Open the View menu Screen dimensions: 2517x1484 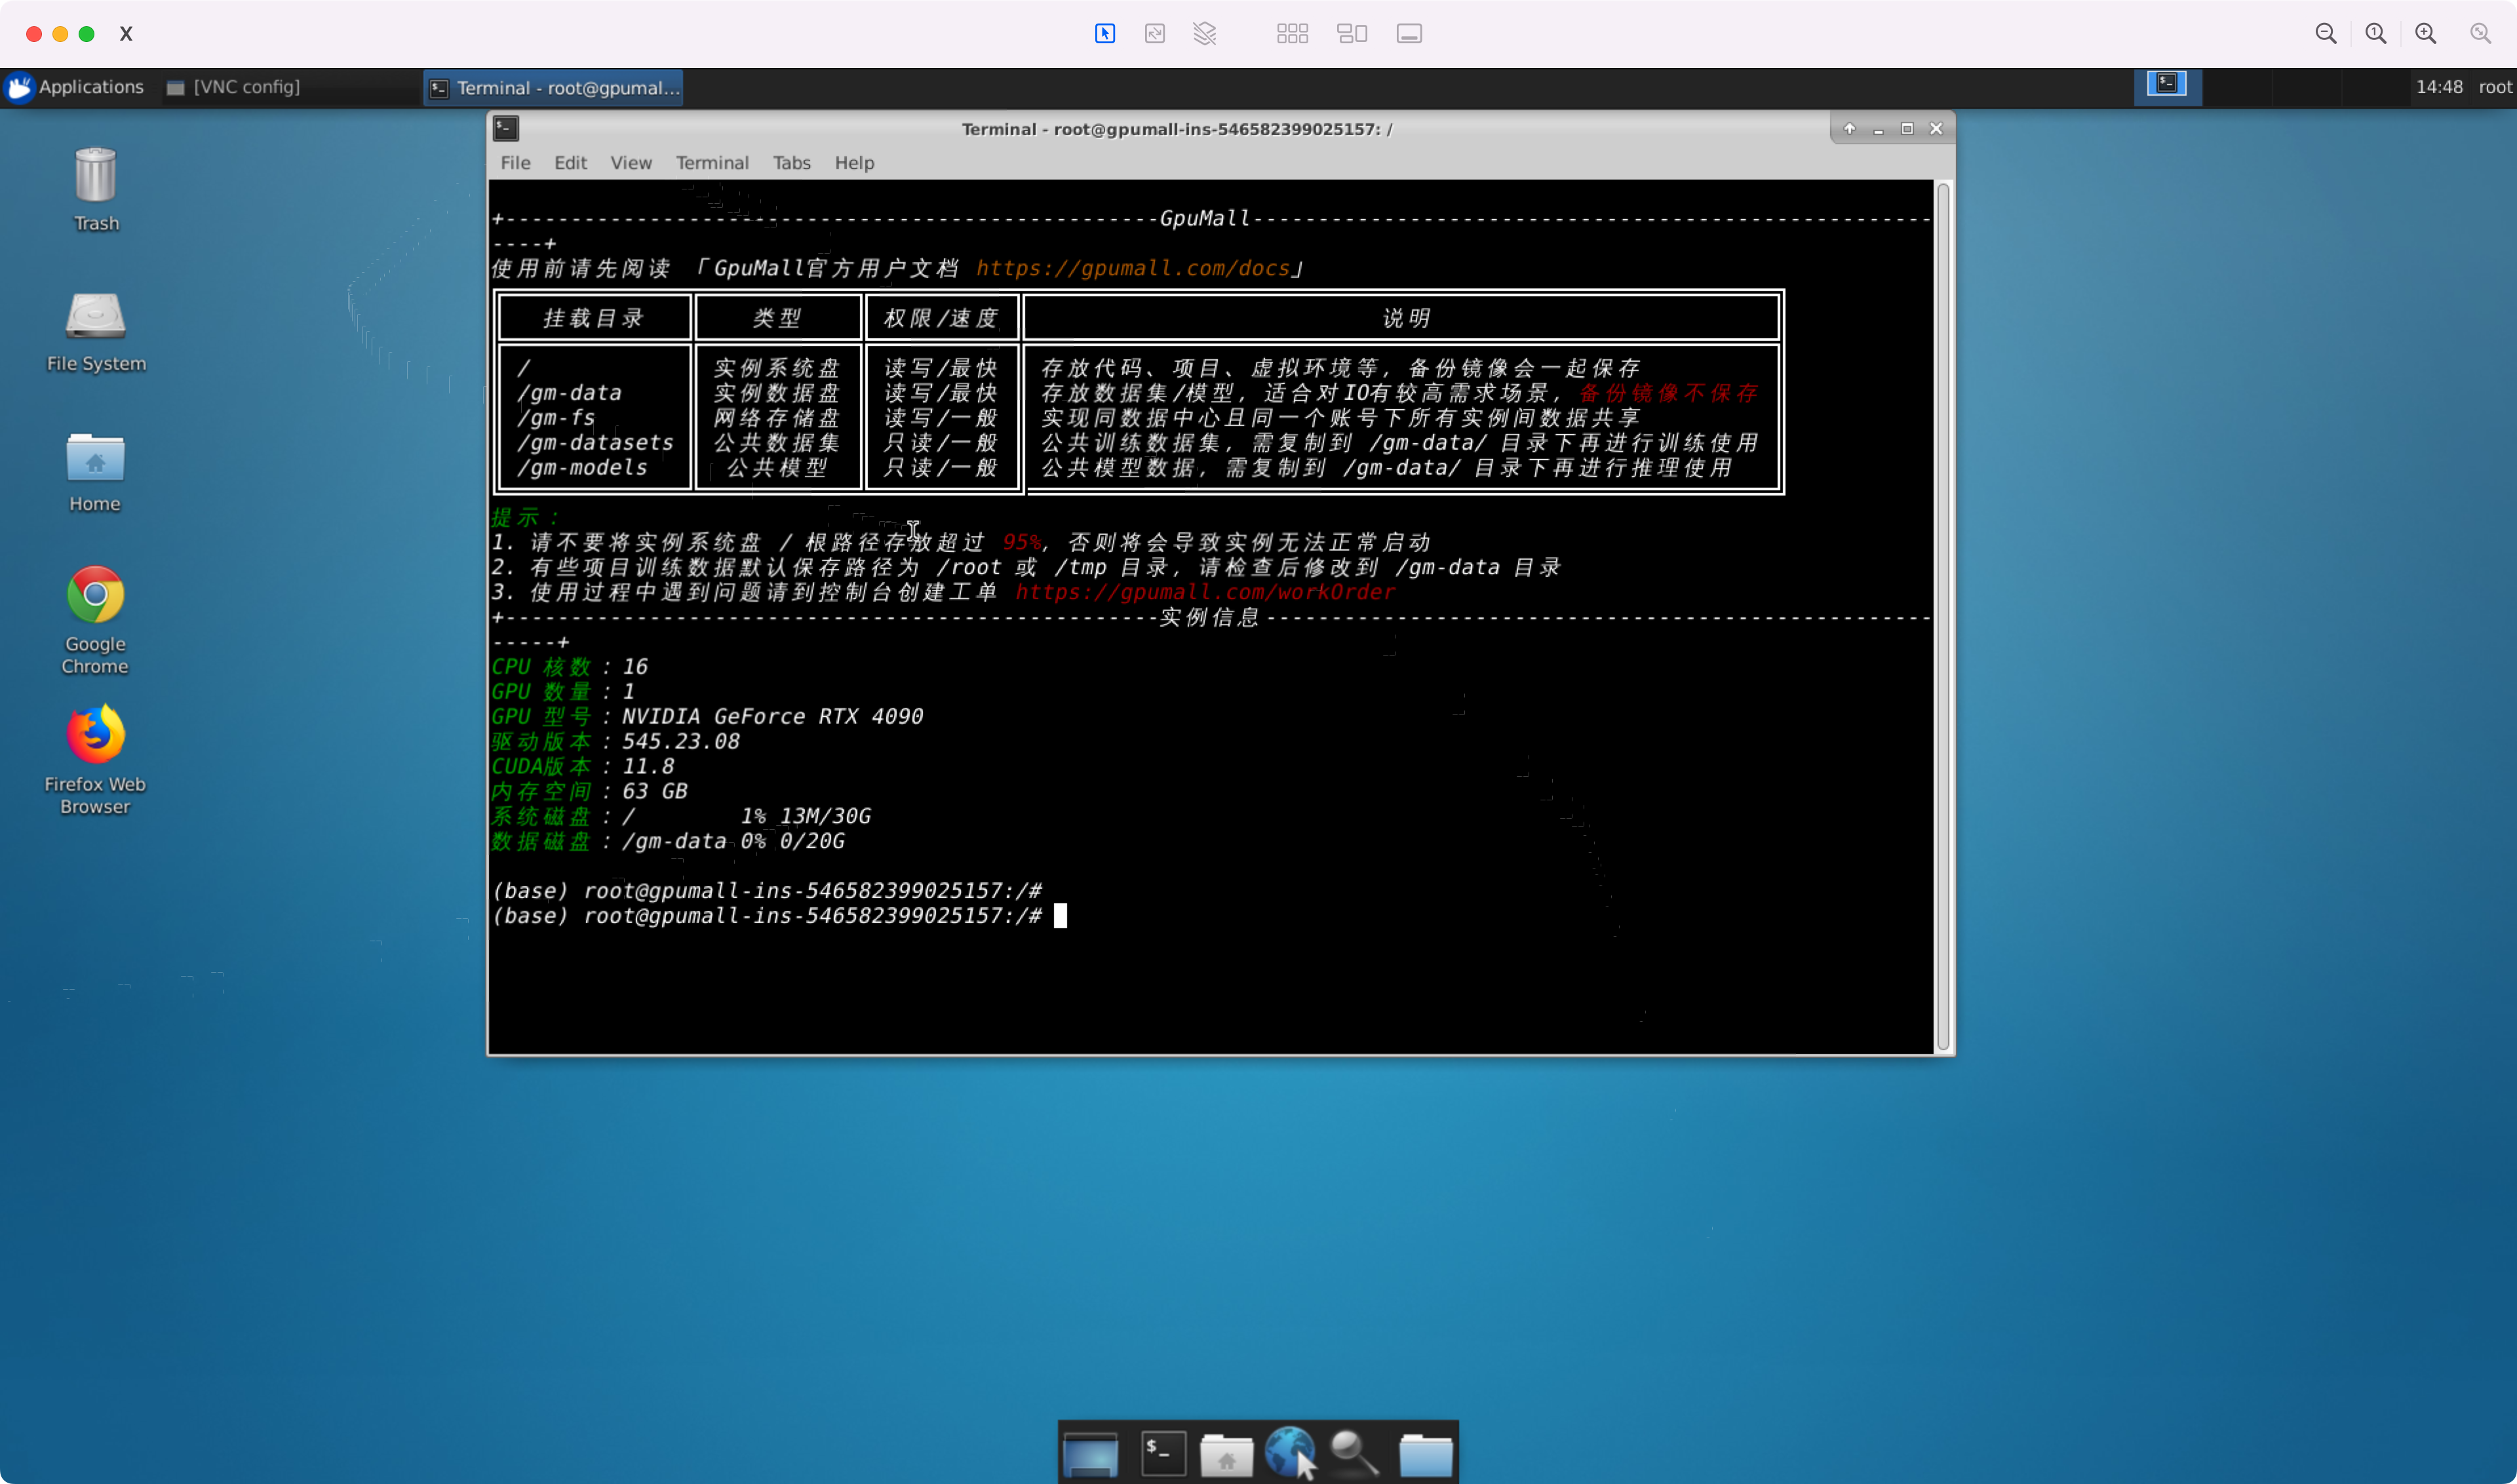click(631, 163)
